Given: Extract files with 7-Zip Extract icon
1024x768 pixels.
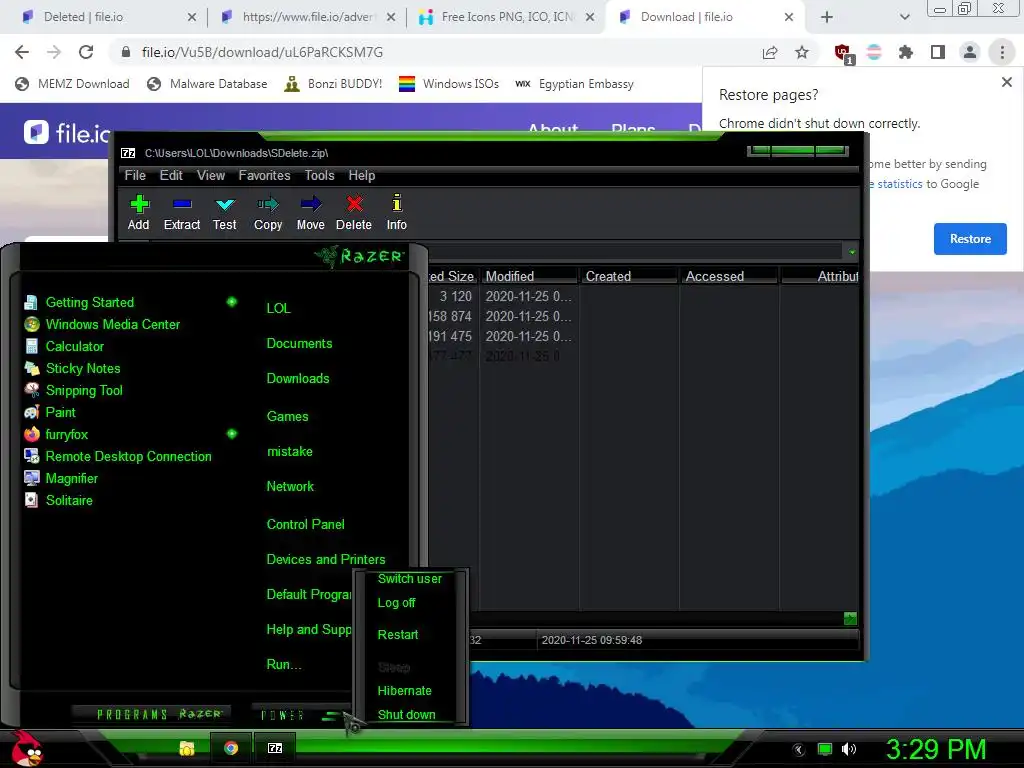Looking at the screenshot, I should [182, 213].
